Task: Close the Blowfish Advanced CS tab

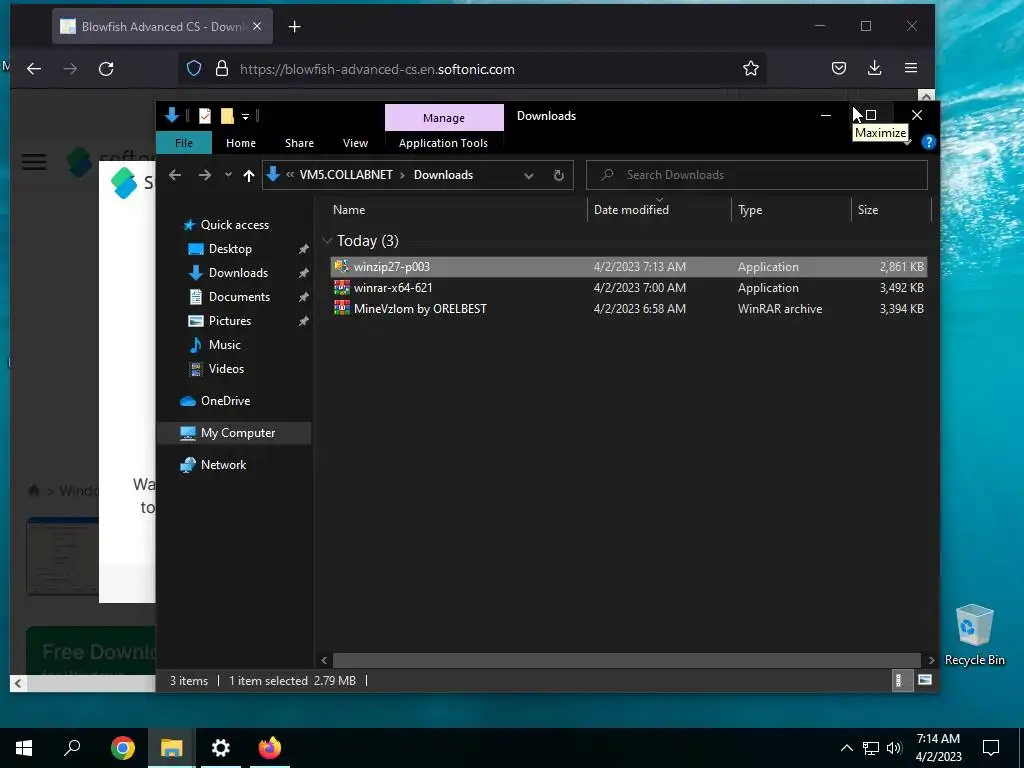Action: 257,27
